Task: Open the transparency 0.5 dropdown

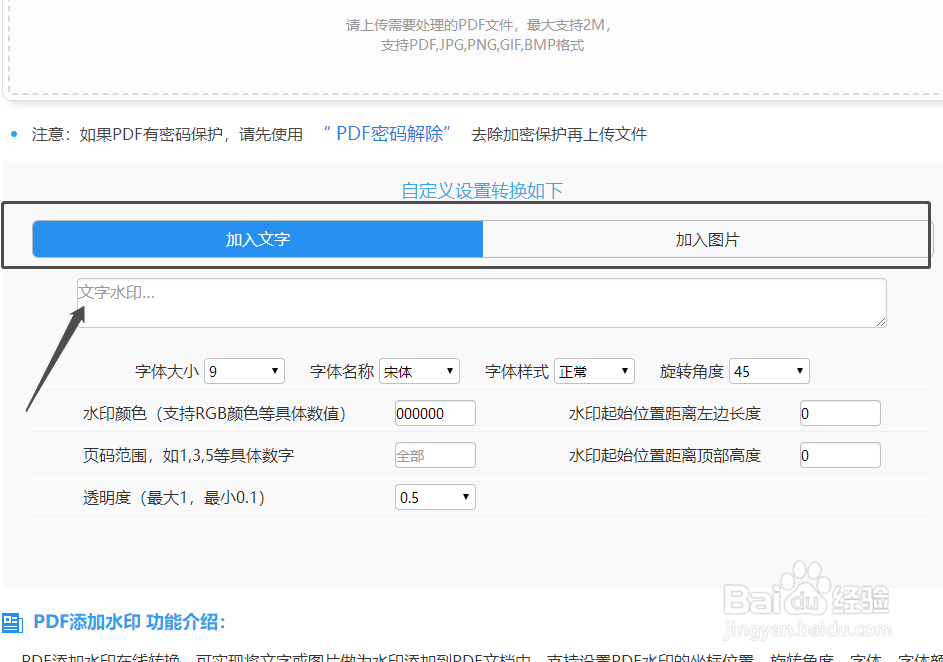Action: click(435, 496)
